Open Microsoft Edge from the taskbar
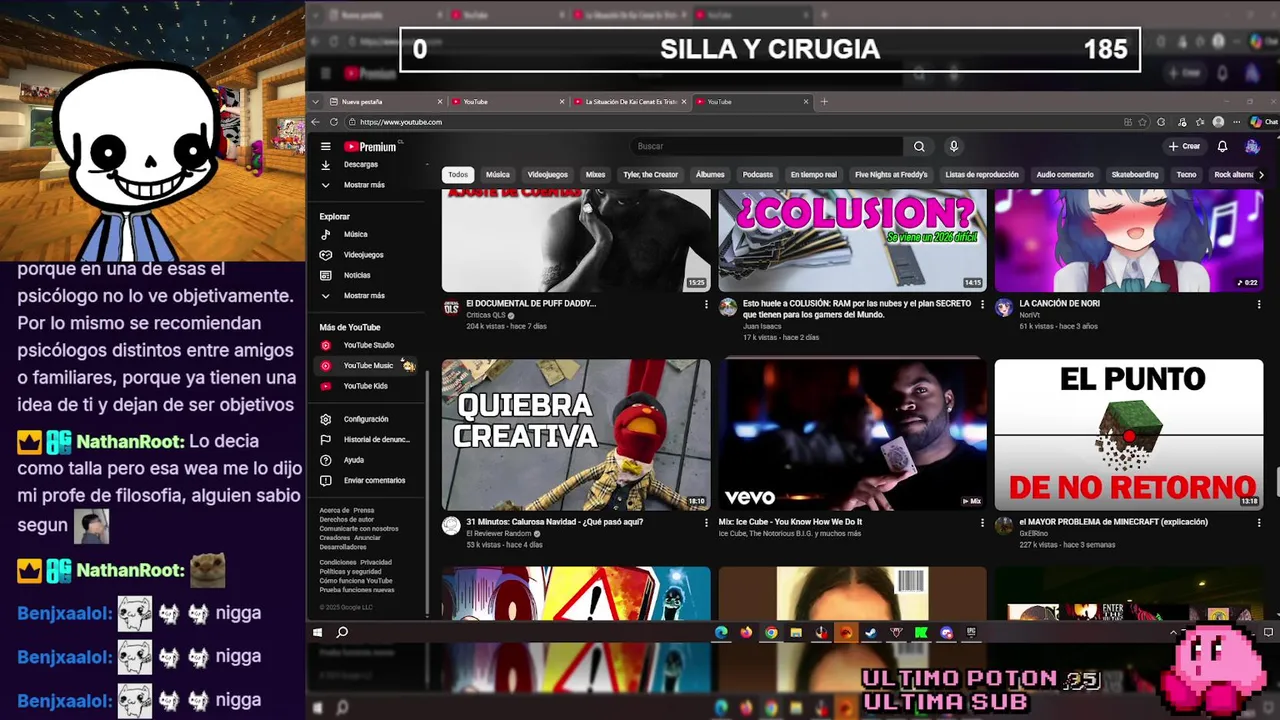Viewport: 1280px width, 720px height. tap(721, 632)
